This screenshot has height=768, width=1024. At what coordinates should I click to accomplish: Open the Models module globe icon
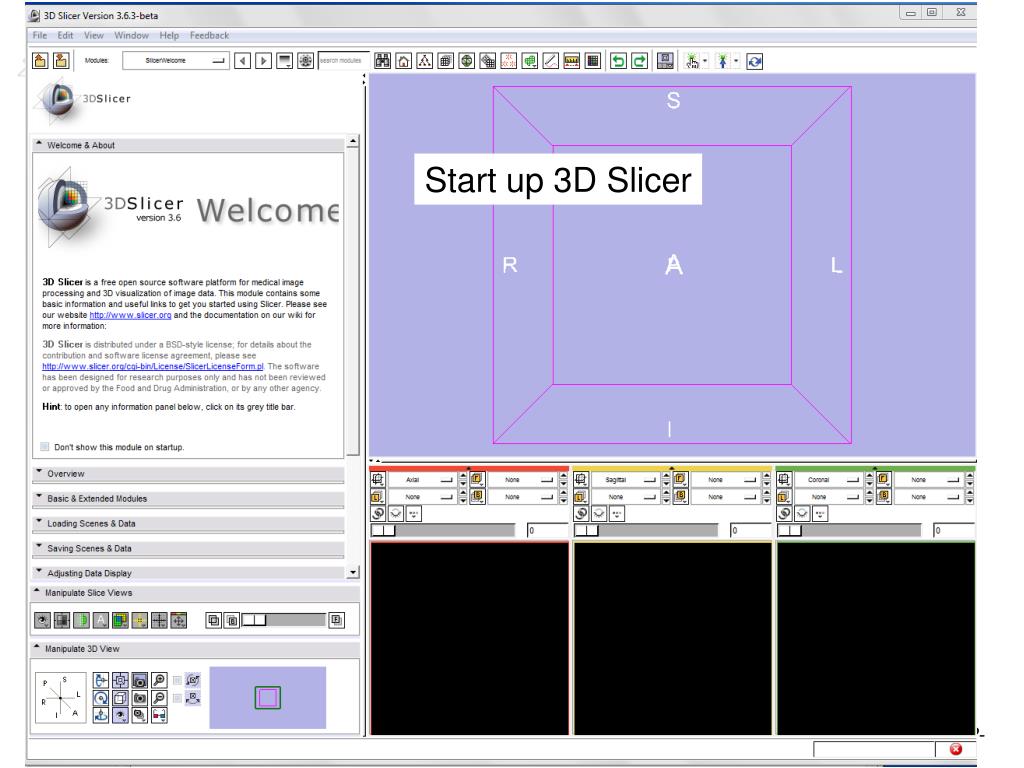pos(466,61)
